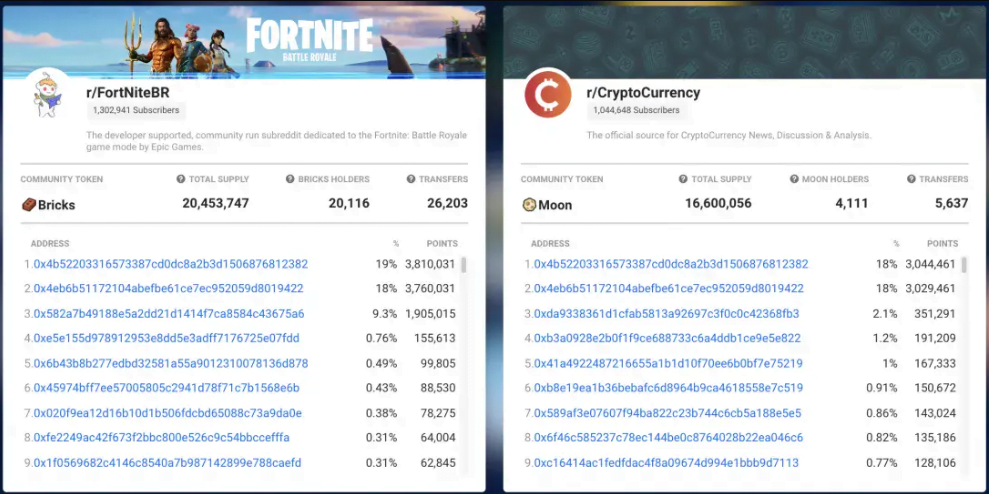Click the Bricks token icon
The height and width of the screenshot is (494, 989).
pos(28,204)
